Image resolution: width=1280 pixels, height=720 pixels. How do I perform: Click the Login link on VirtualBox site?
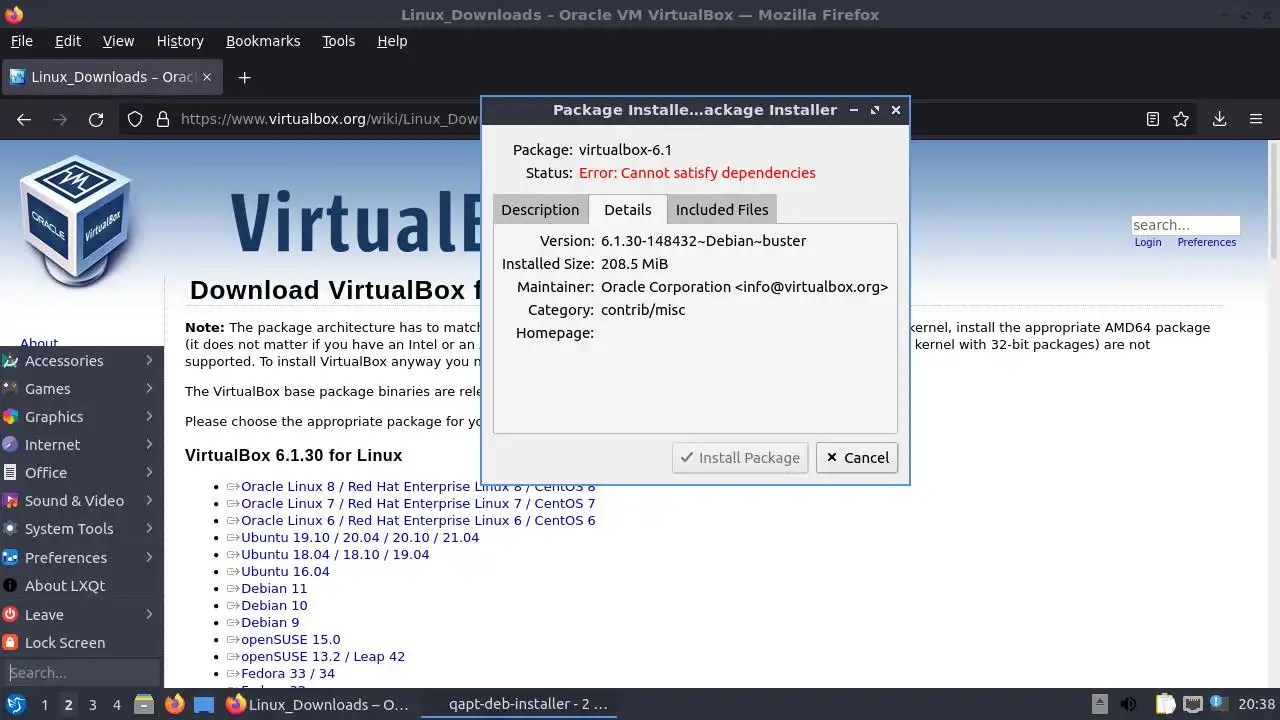tap(1148, 242)
